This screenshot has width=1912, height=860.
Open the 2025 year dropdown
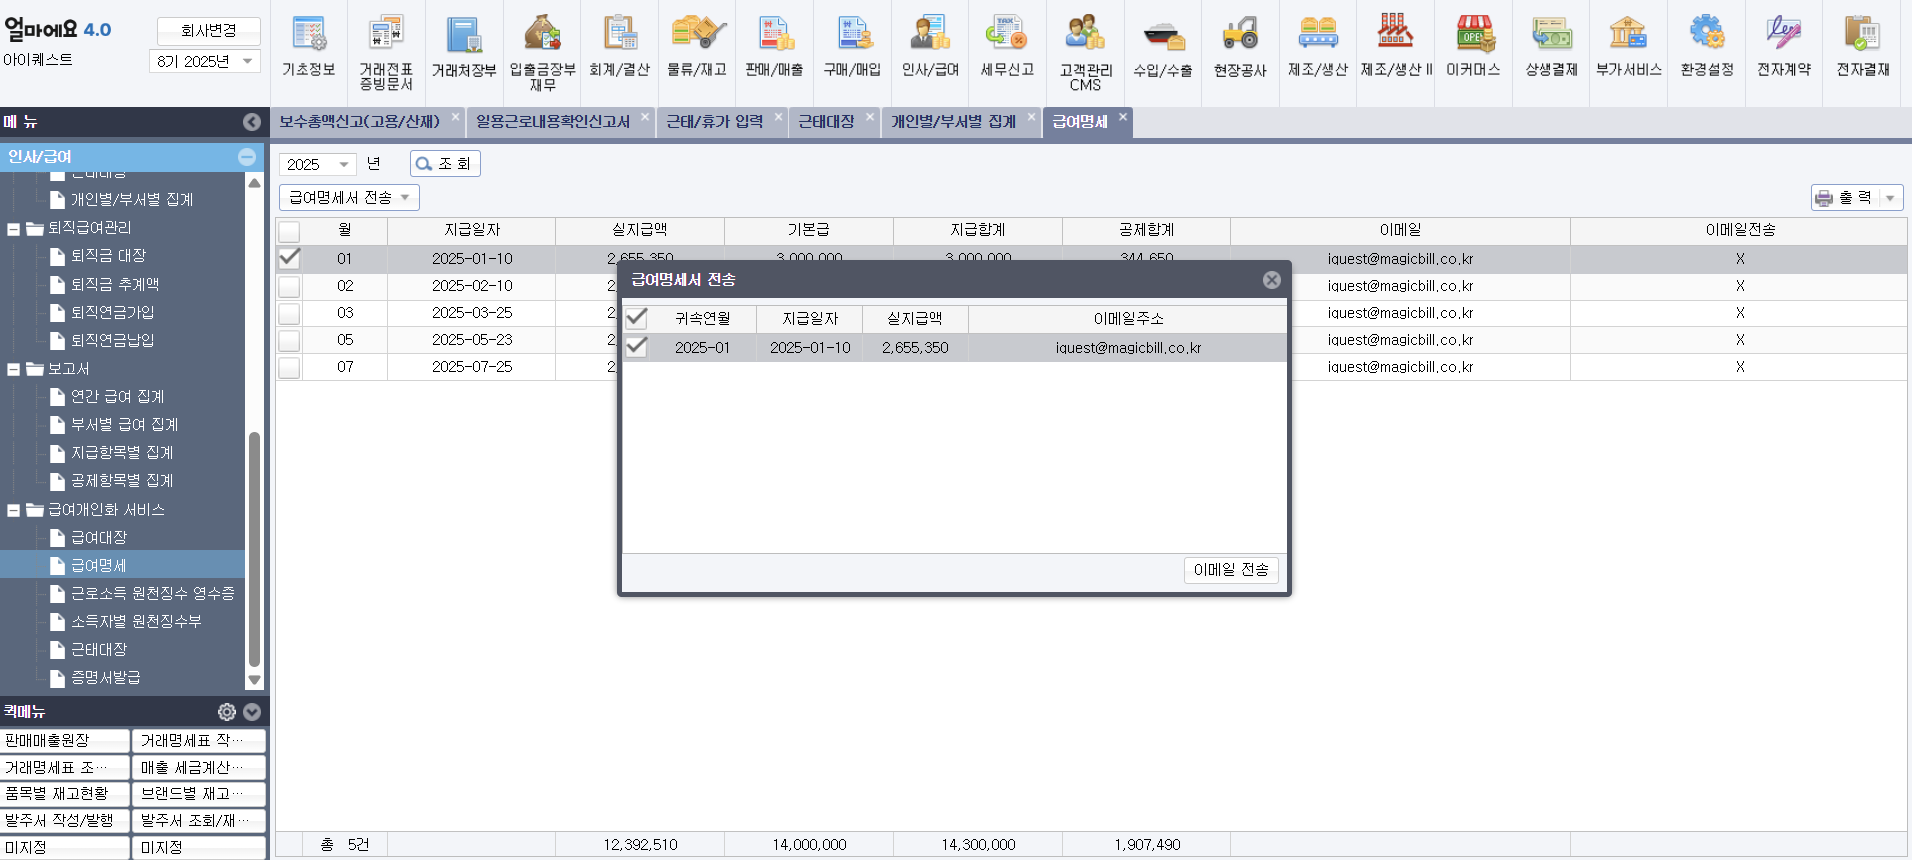click(x=317, y=164)
